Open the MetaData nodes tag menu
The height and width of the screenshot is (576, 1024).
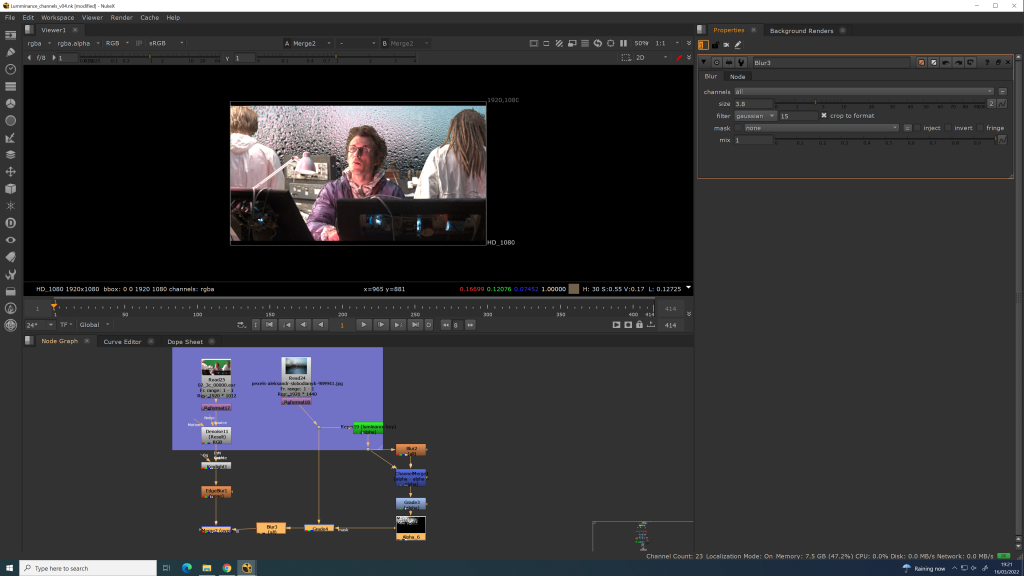10,257
